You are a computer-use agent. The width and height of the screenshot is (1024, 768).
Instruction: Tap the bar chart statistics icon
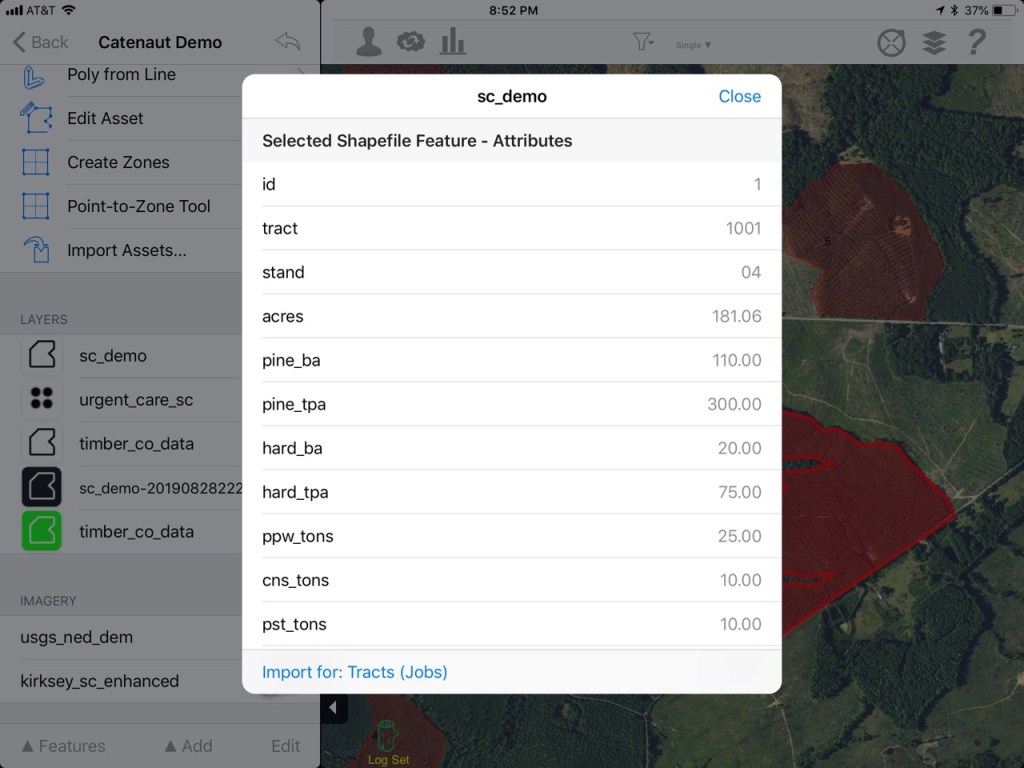tap(453, 42)
